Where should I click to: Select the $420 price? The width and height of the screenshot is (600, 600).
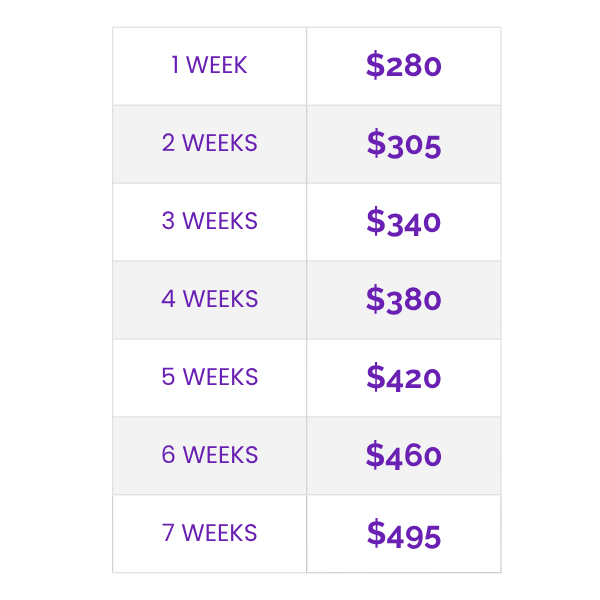coord(404,378)
